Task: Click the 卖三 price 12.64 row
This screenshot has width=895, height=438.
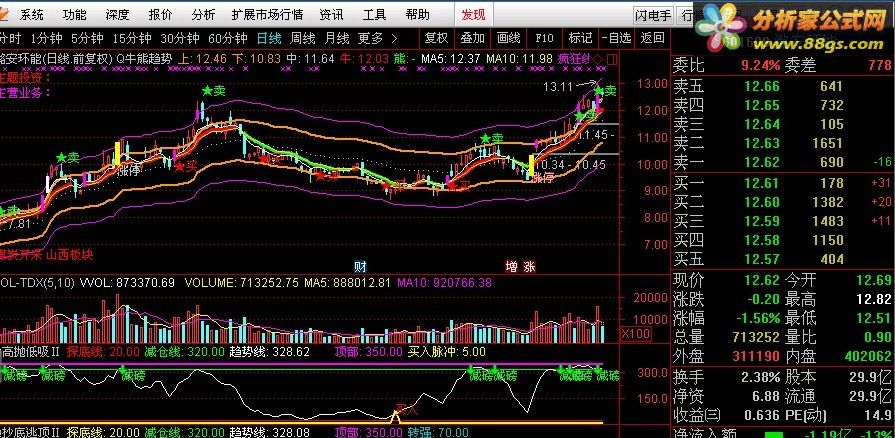Action: [783, 124]
